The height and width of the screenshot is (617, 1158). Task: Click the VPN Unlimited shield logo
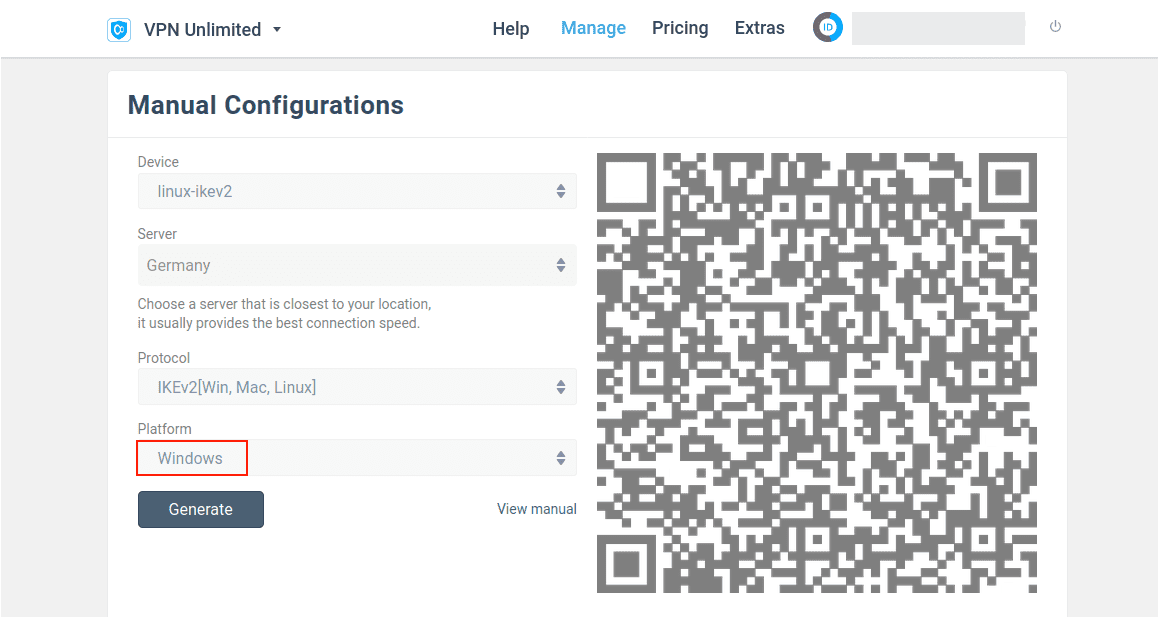tap(119, 29)
